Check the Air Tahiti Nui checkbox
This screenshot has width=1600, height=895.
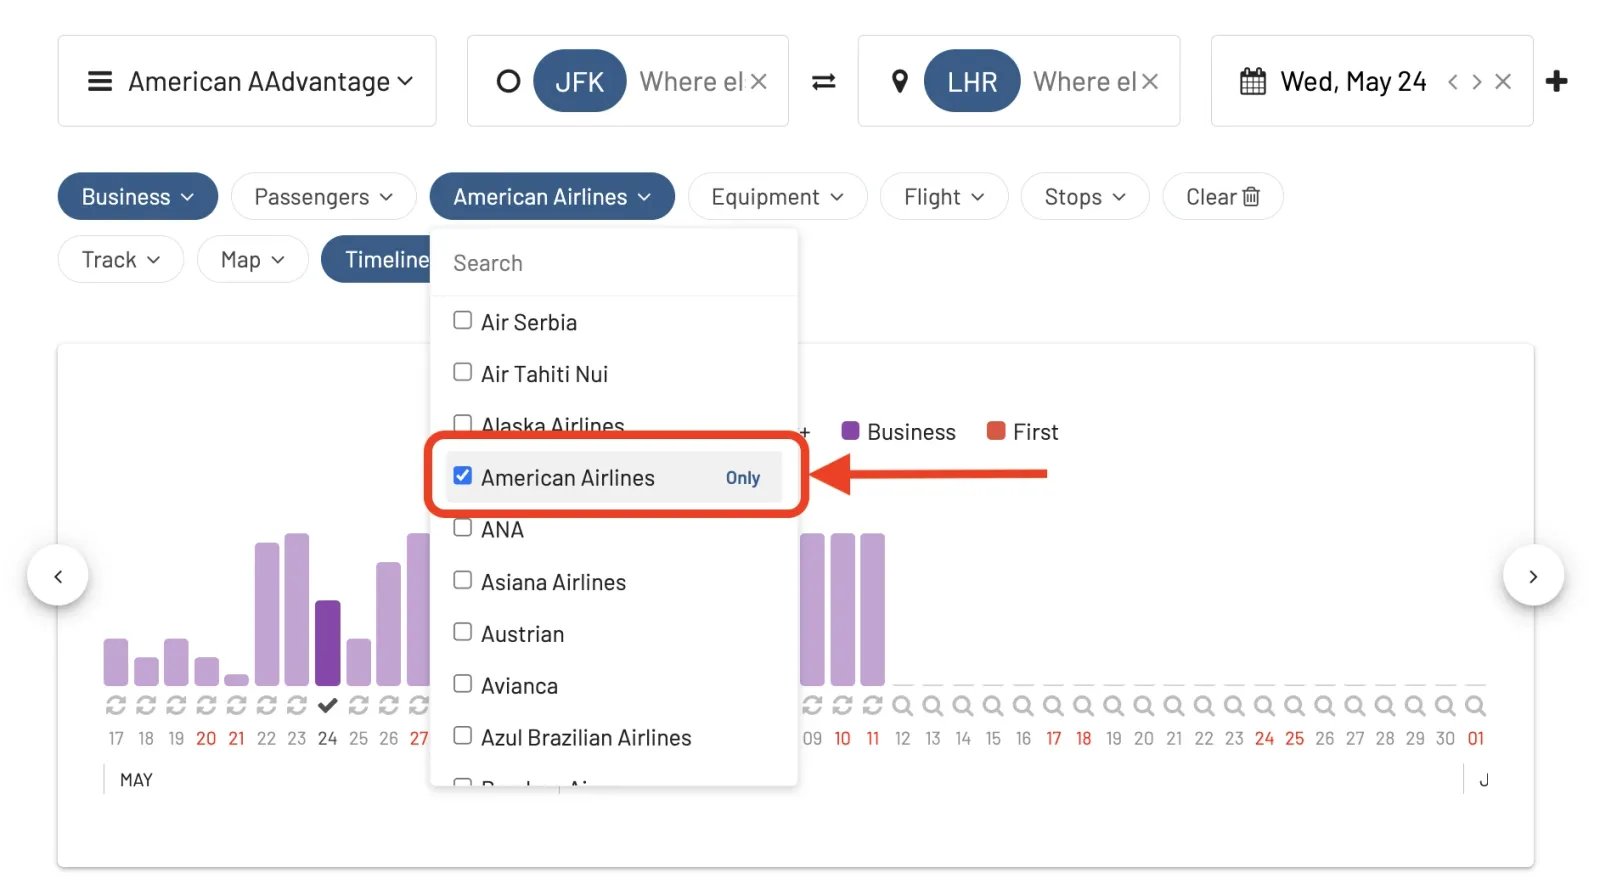(462, 372)
